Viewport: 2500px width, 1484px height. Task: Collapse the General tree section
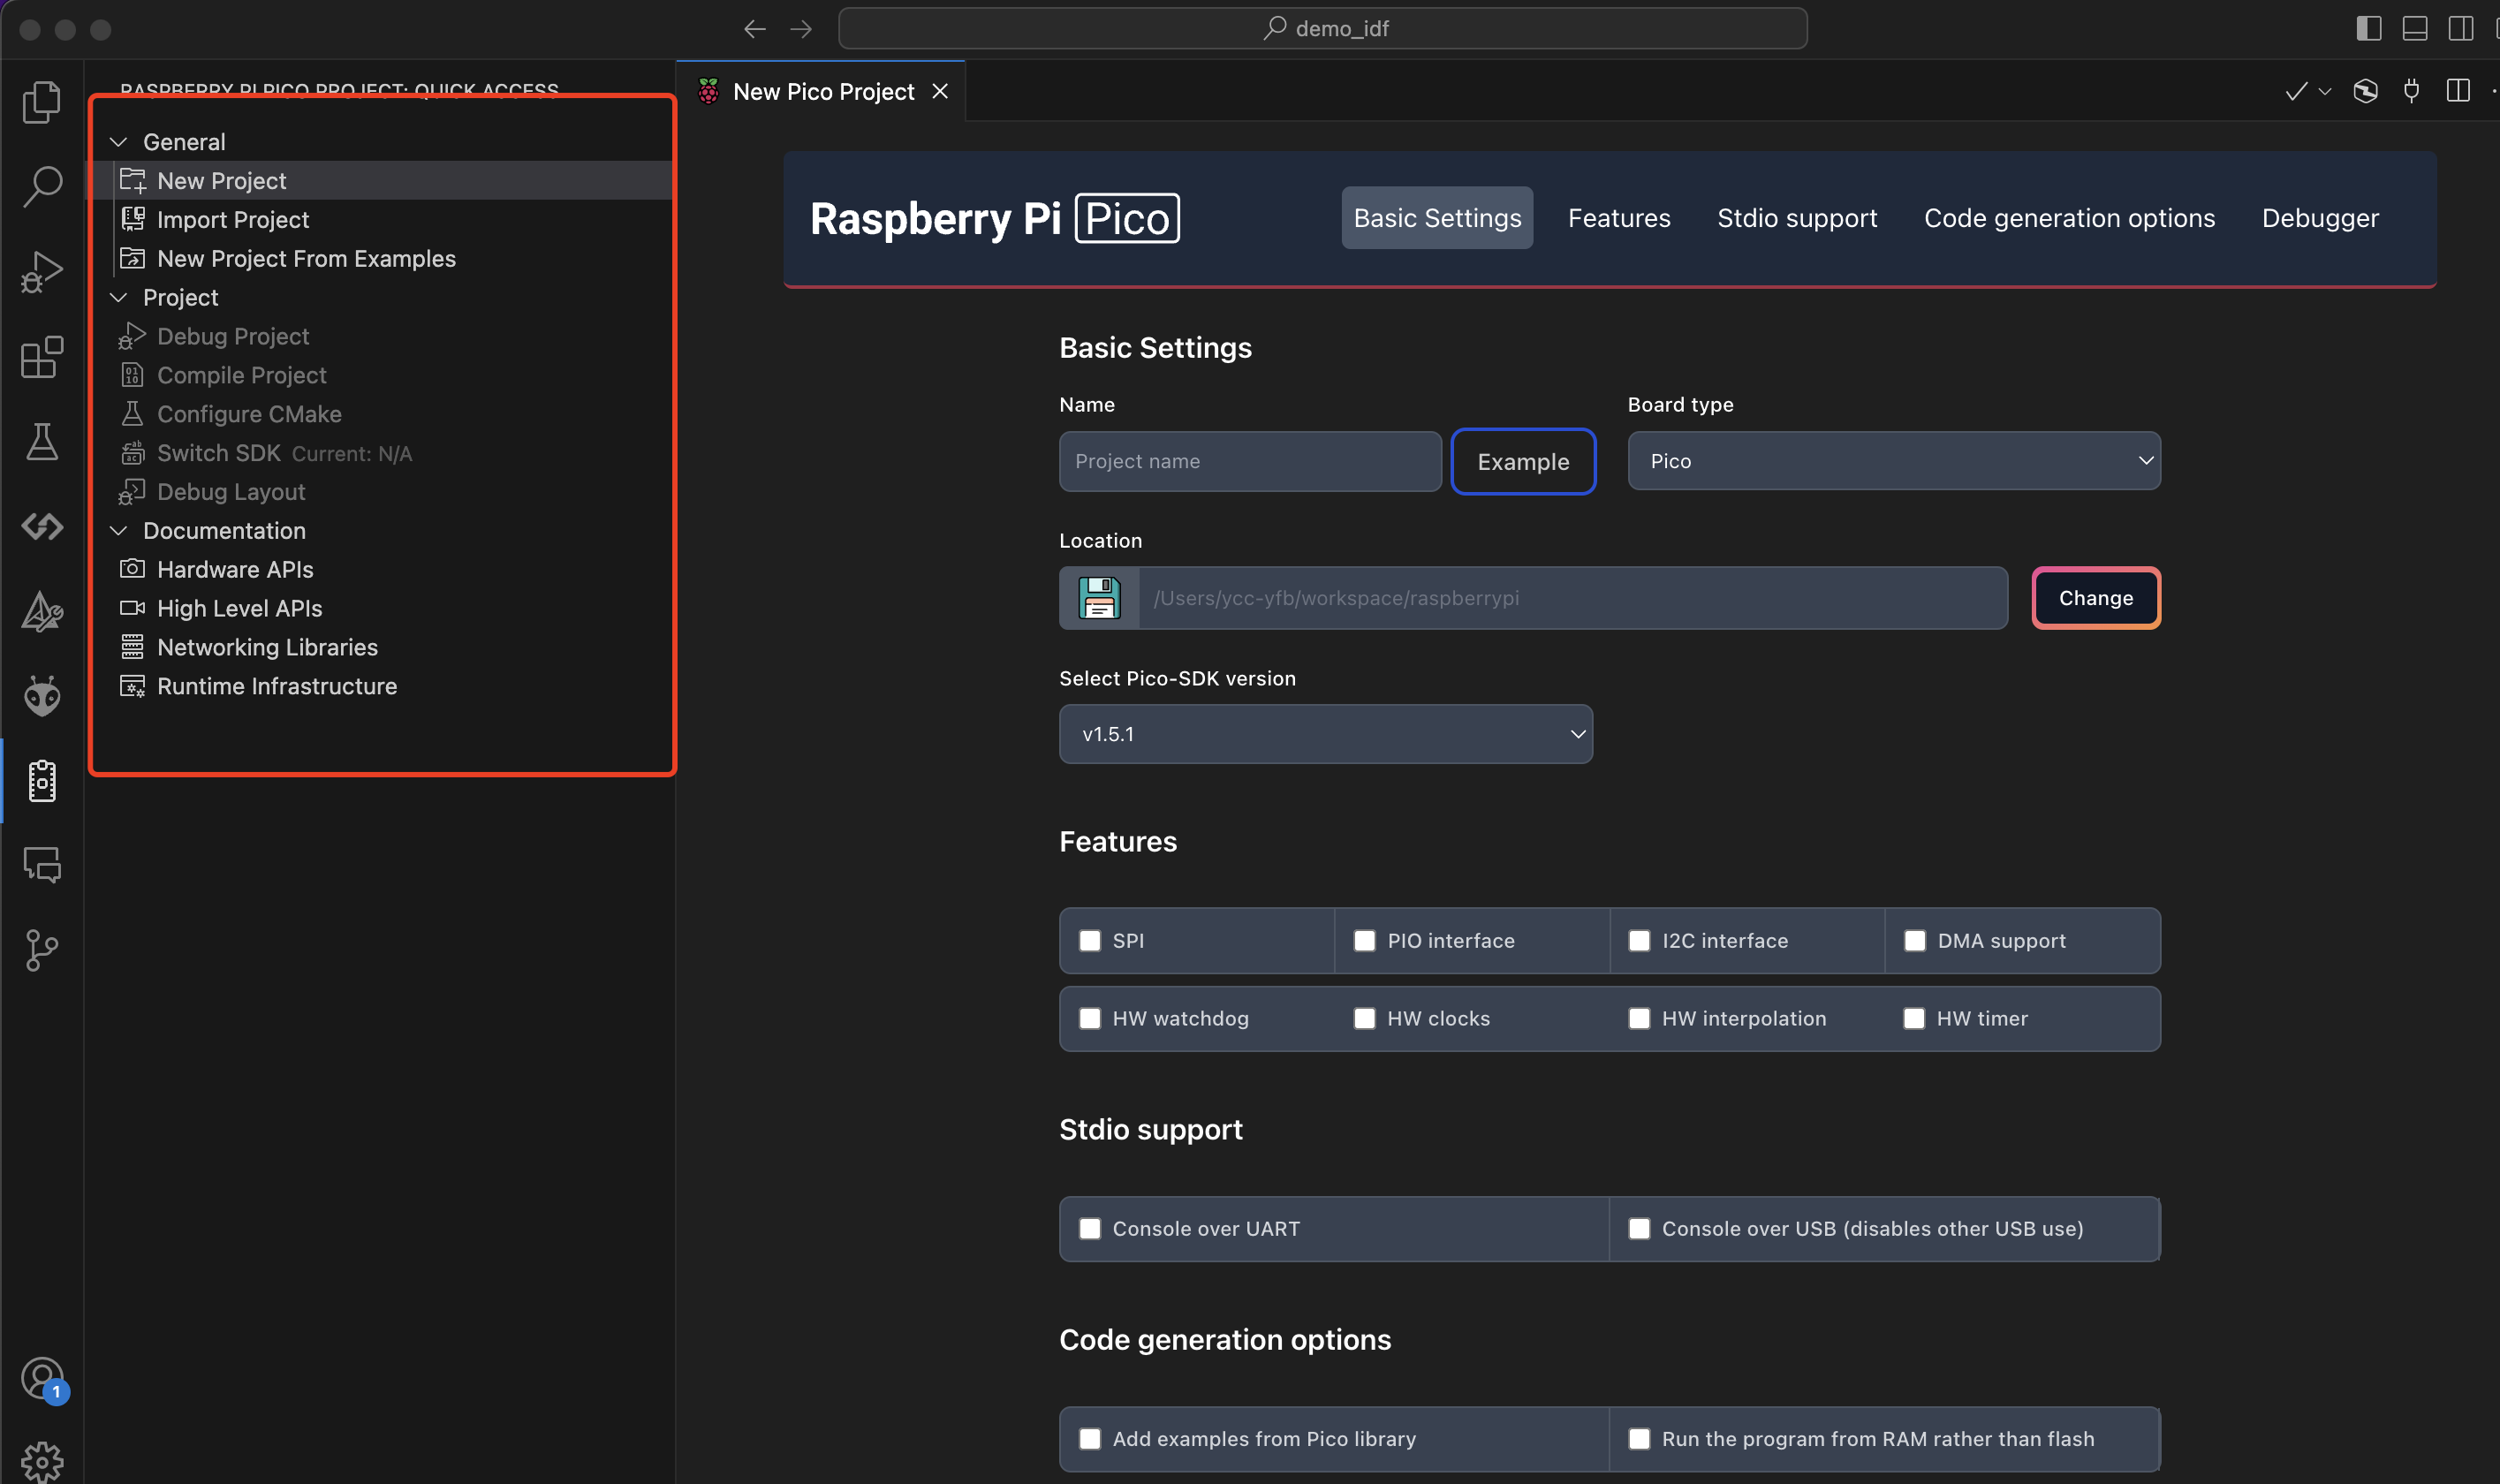119,142
